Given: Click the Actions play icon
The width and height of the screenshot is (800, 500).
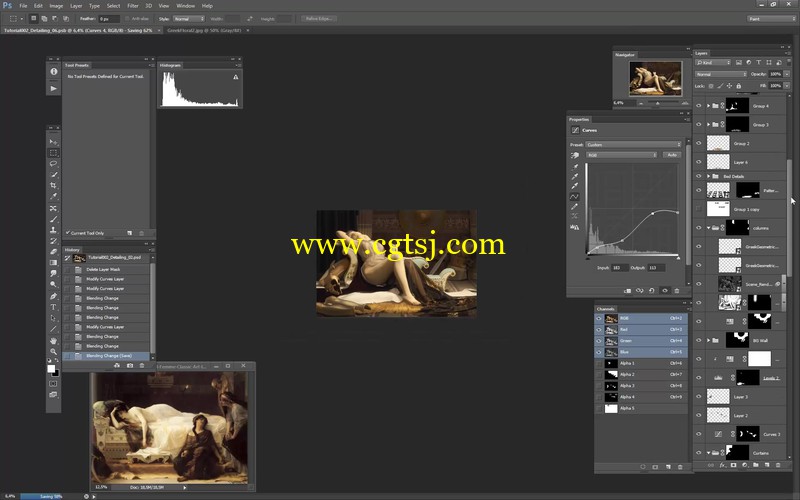Looking at the screenshot, I should 54,88.
